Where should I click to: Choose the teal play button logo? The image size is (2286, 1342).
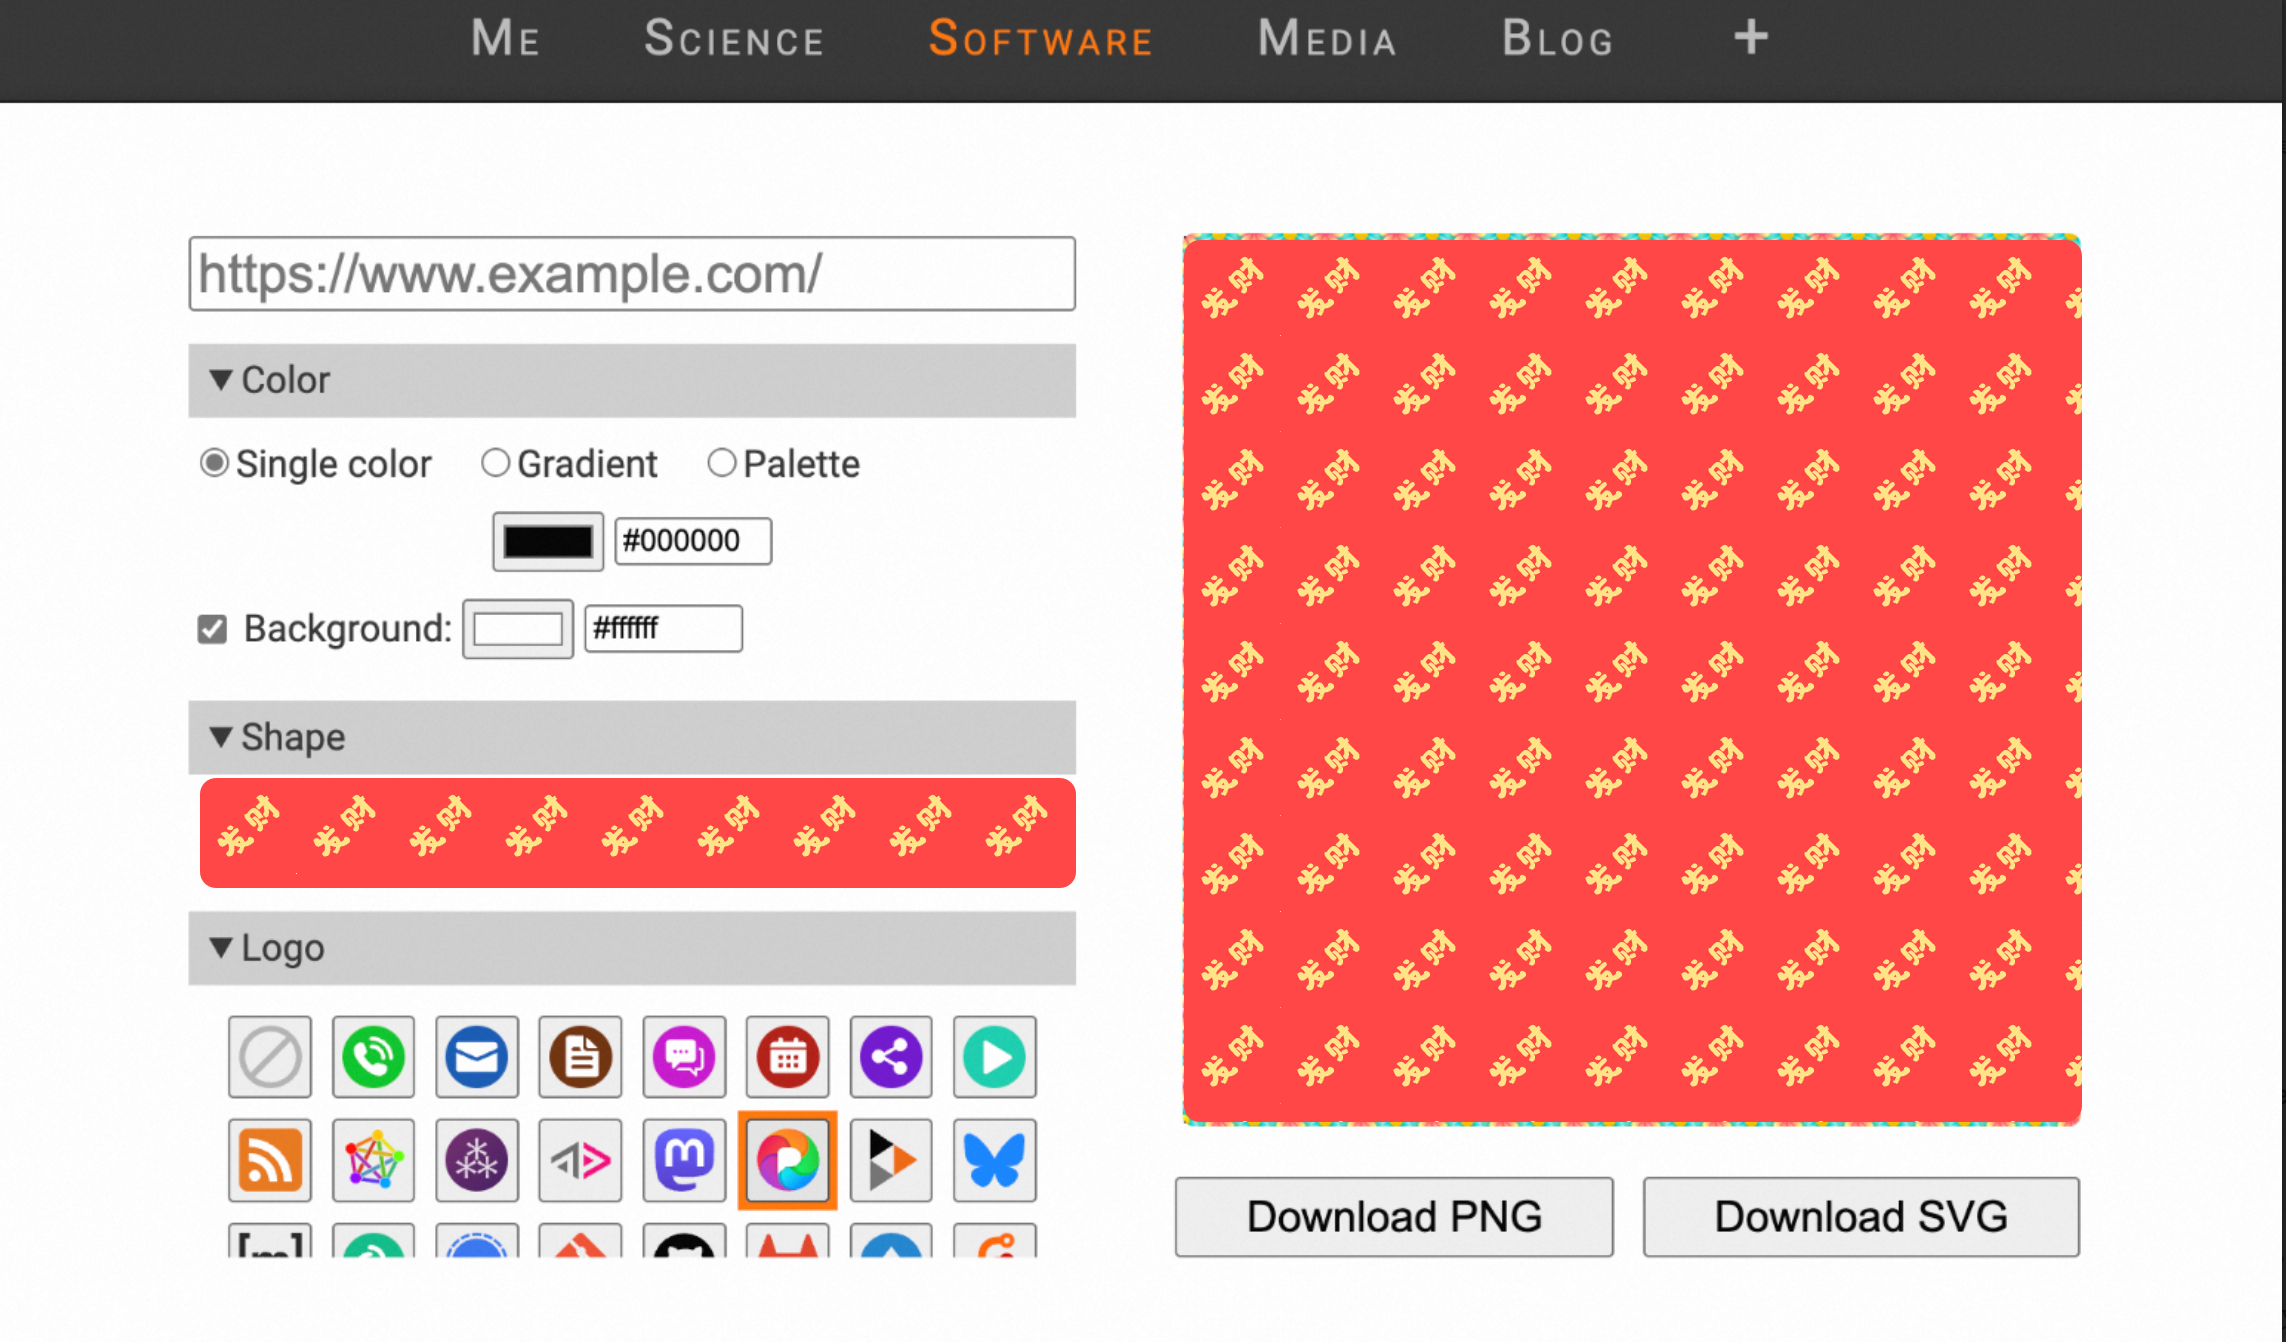pos(994,1057)
